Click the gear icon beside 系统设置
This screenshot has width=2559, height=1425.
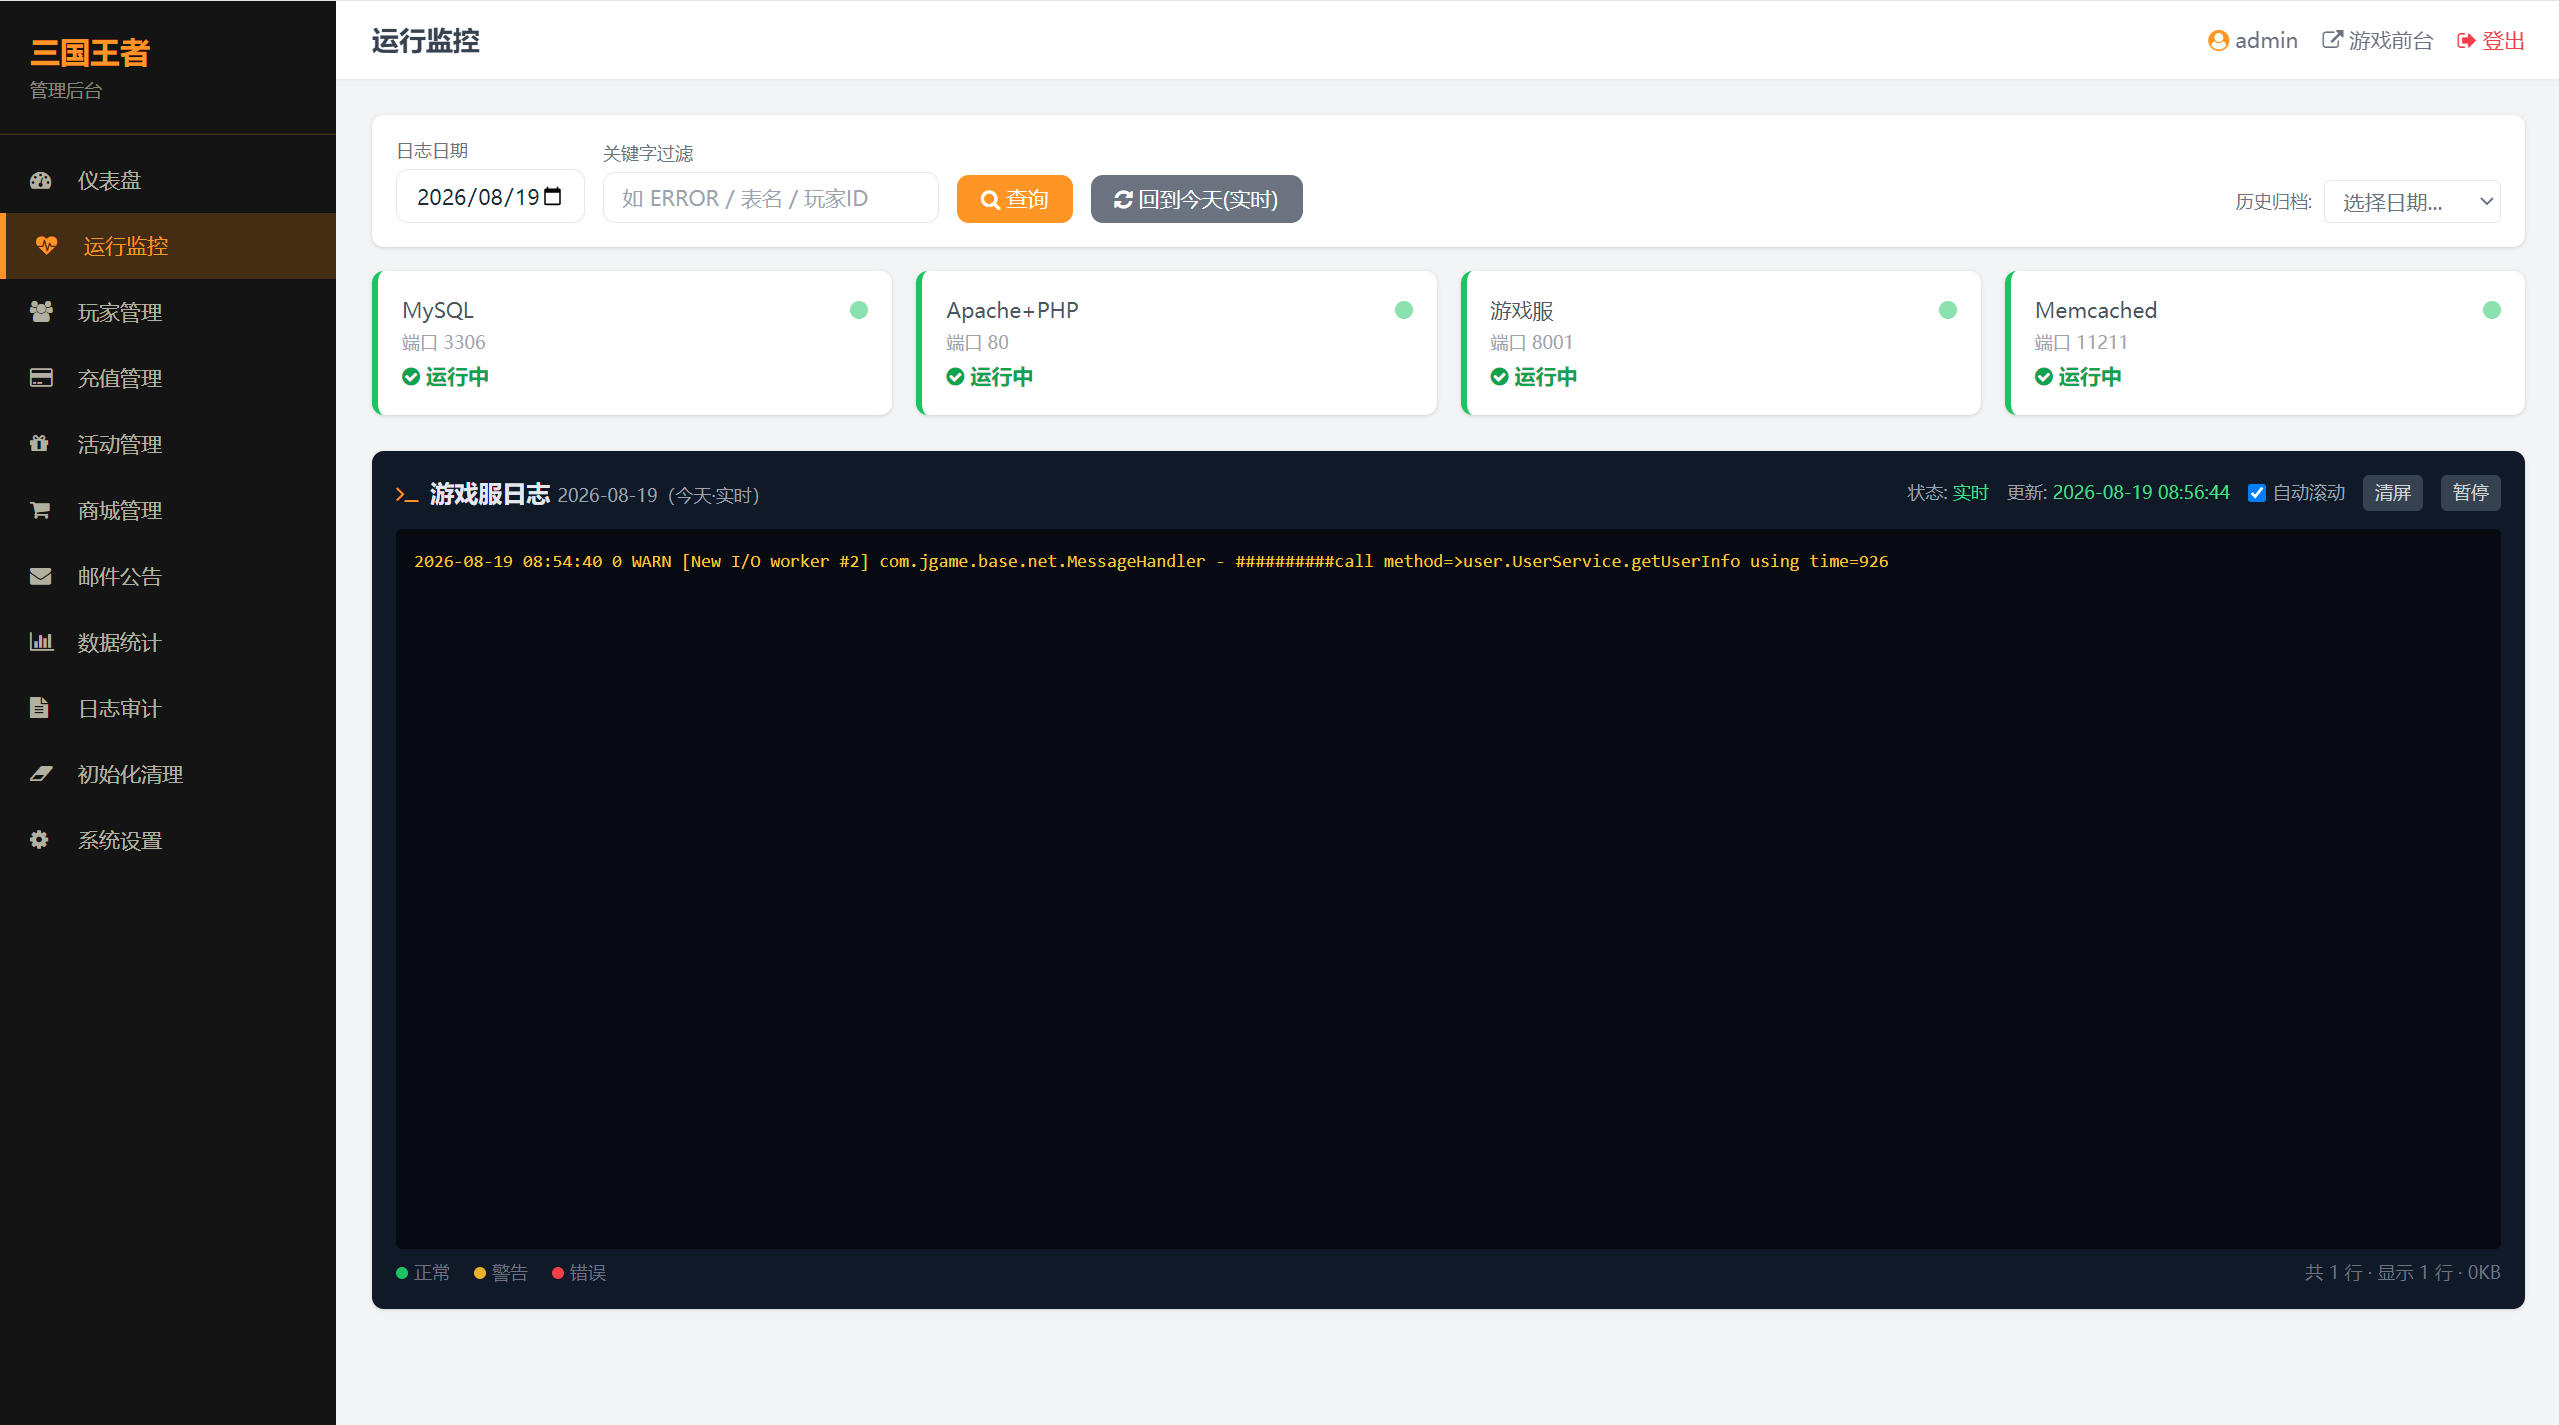click(39, 840)
